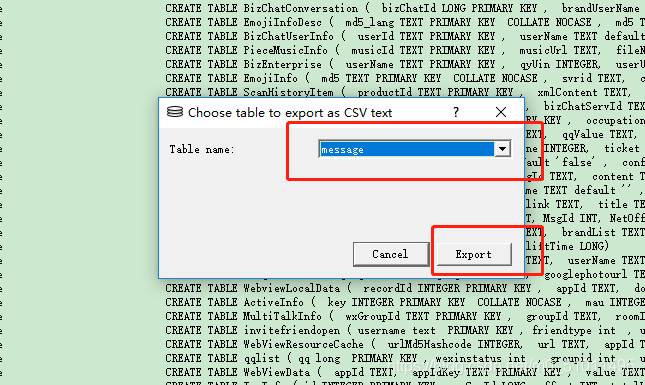
Task: Click the database icon in dialog title
Action: click(x=175, y=112)
